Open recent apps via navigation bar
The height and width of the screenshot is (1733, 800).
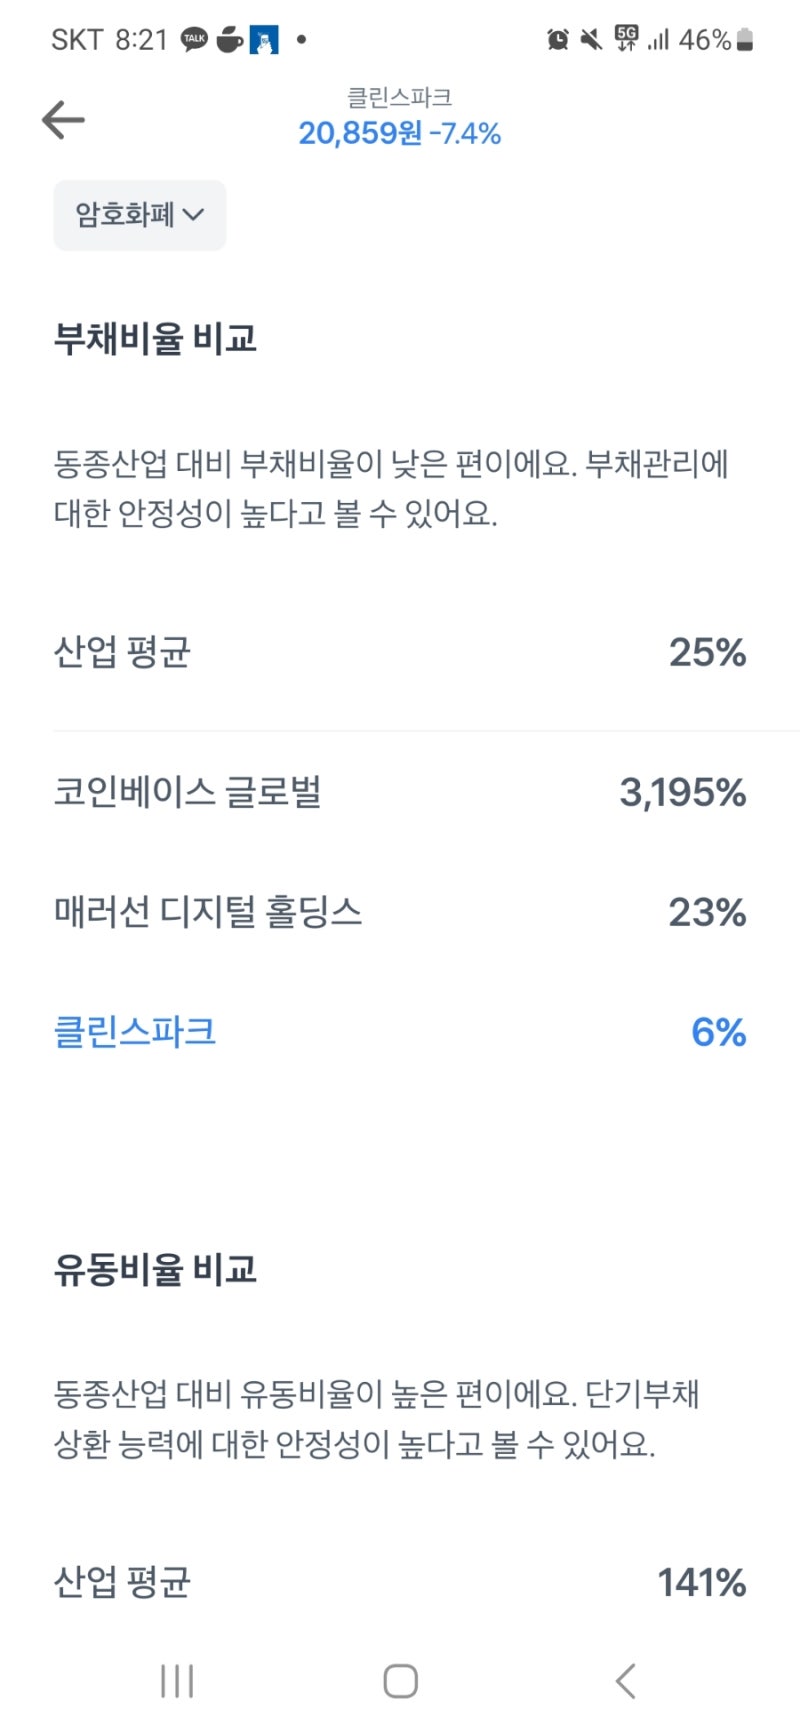(x=176, y=1681)
